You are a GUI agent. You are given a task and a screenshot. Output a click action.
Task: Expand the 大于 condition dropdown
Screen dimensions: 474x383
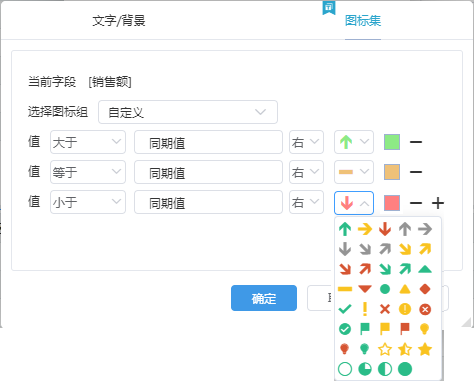coord(88,142)
